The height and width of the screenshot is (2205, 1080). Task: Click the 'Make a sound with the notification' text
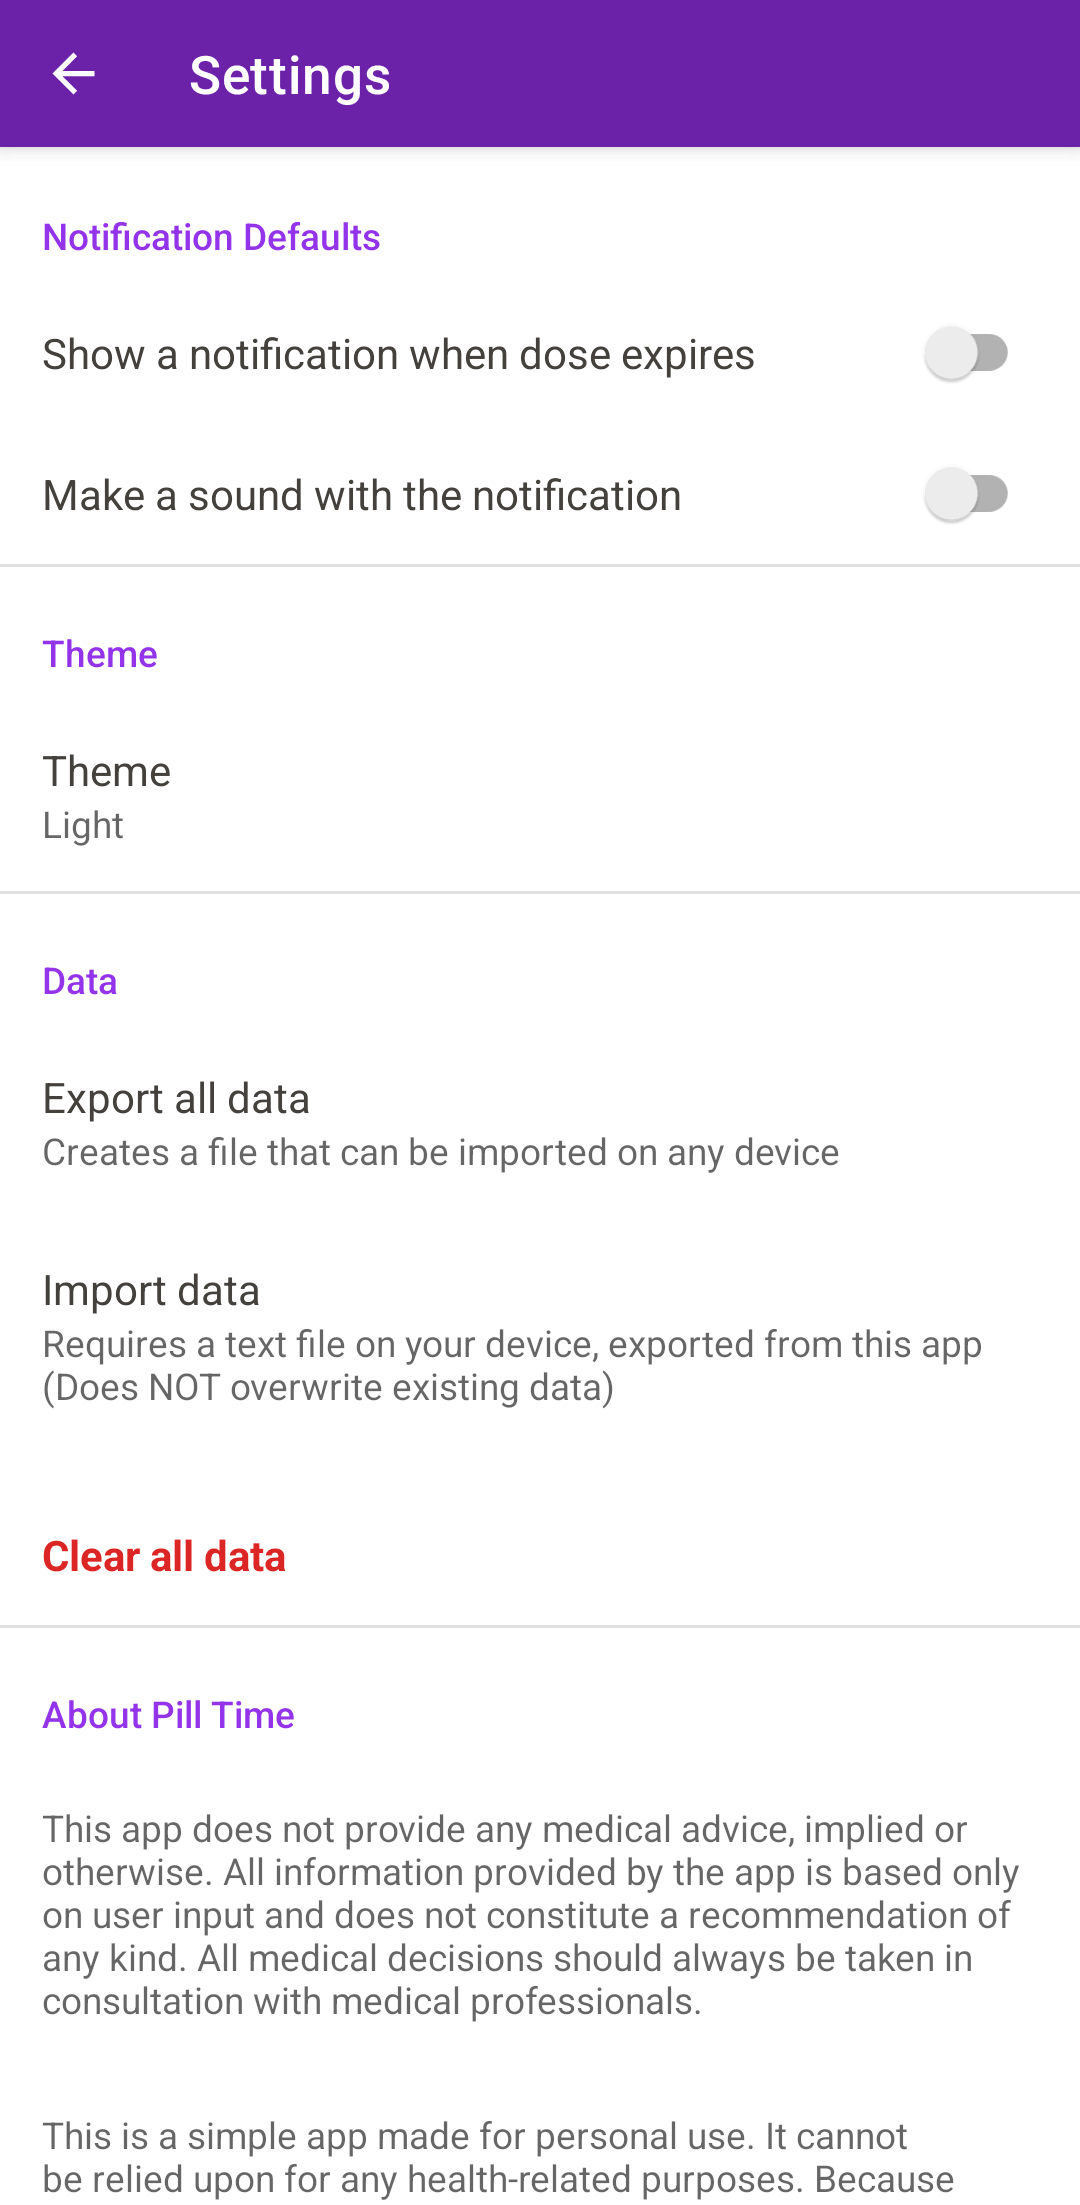(362, 496)
